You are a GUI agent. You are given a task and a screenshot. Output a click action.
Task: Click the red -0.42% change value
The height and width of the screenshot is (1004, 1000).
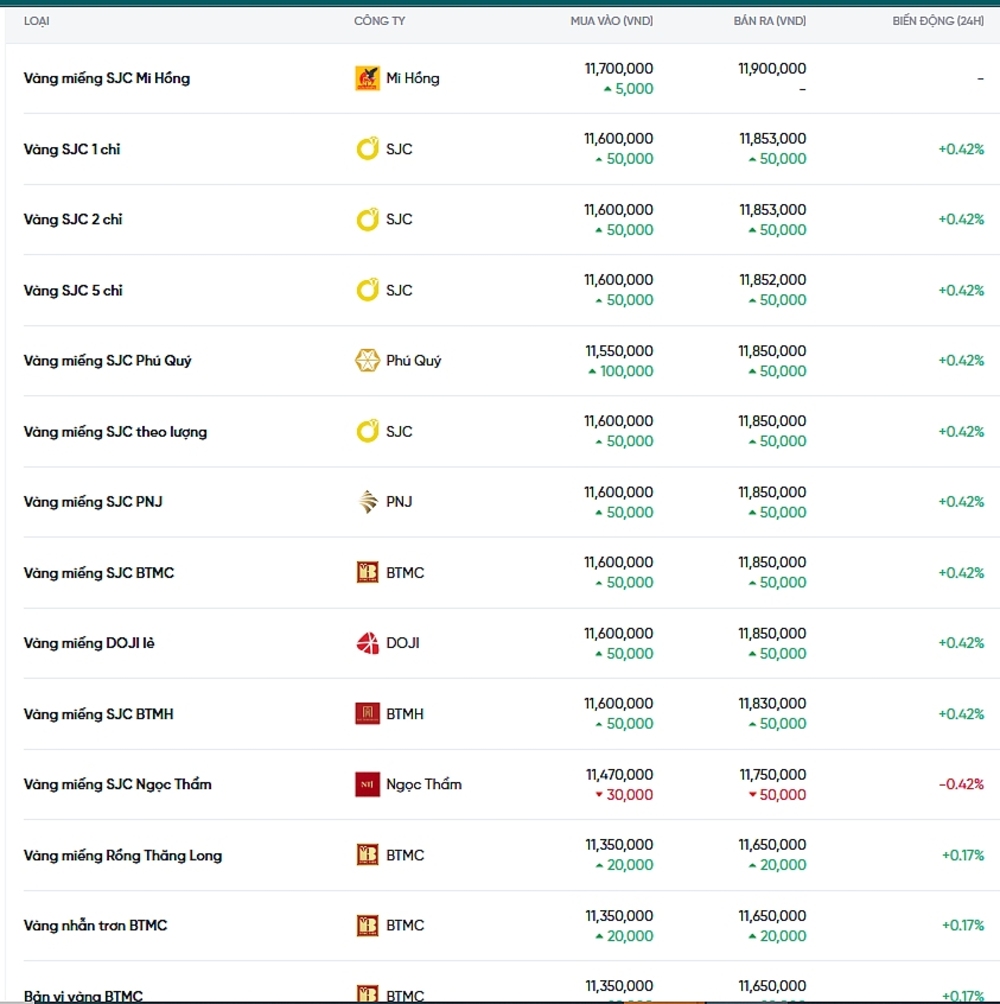tap(960, 785)
